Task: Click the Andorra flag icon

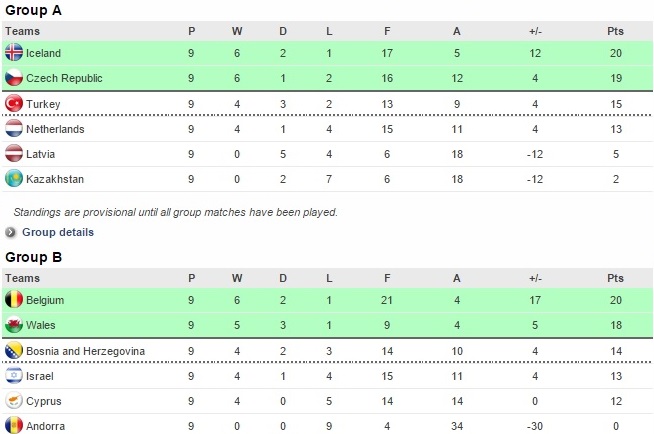Action: pyautogui.click(x=14, y=426)
